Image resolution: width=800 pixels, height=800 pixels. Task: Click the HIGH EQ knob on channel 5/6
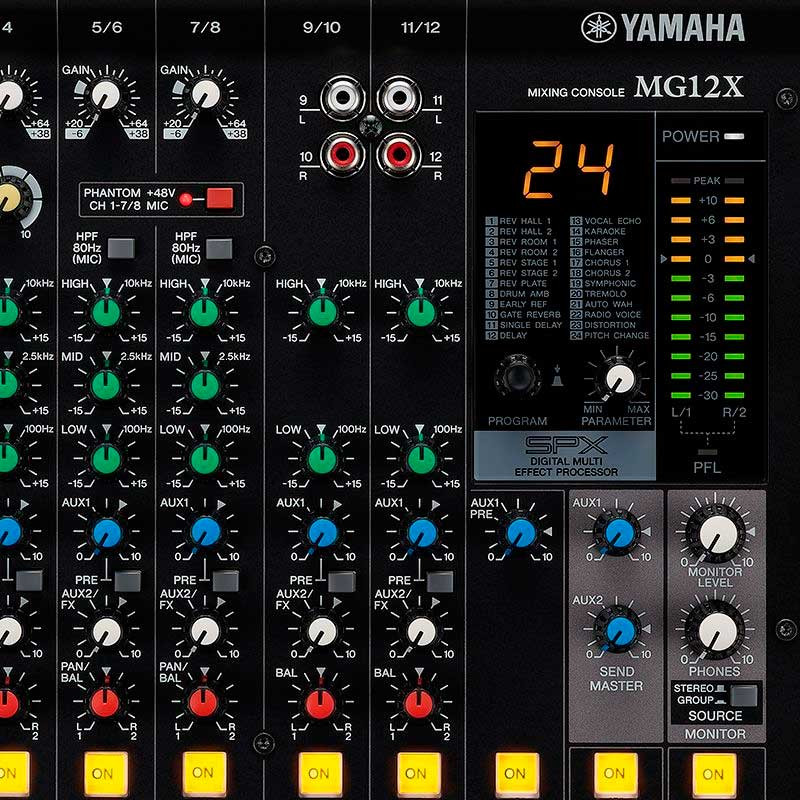[x=106, y=312]
